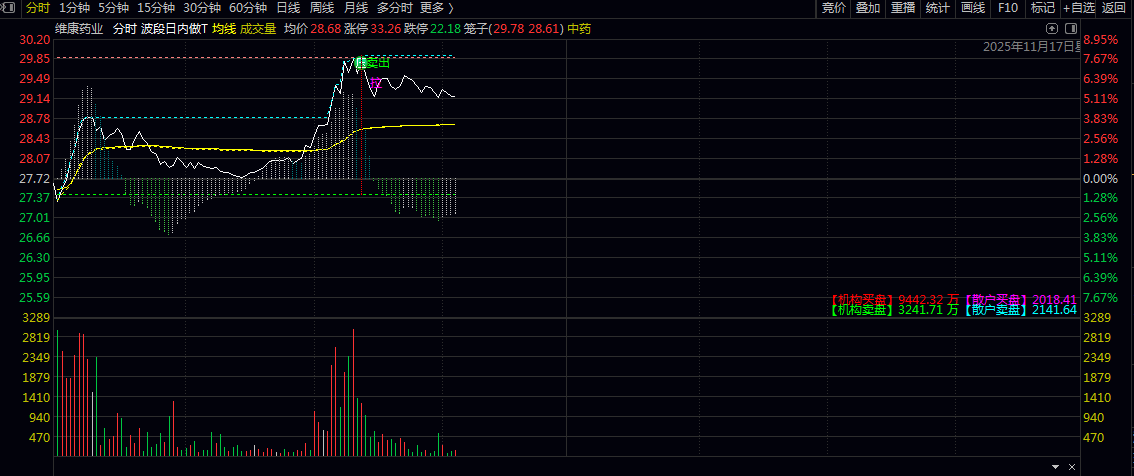Click the 涨停 price 33.26
Screen dimensions: 1134x476
click(384, 29)
